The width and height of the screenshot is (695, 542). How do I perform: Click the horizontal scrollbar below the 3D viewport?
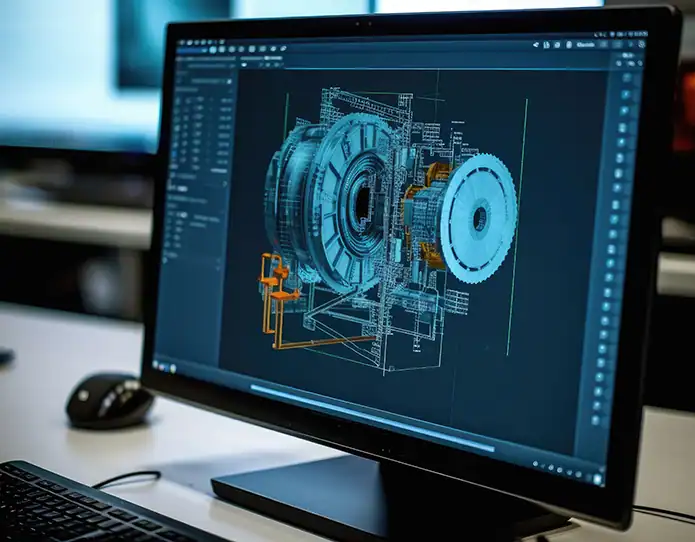coord(372,417)
